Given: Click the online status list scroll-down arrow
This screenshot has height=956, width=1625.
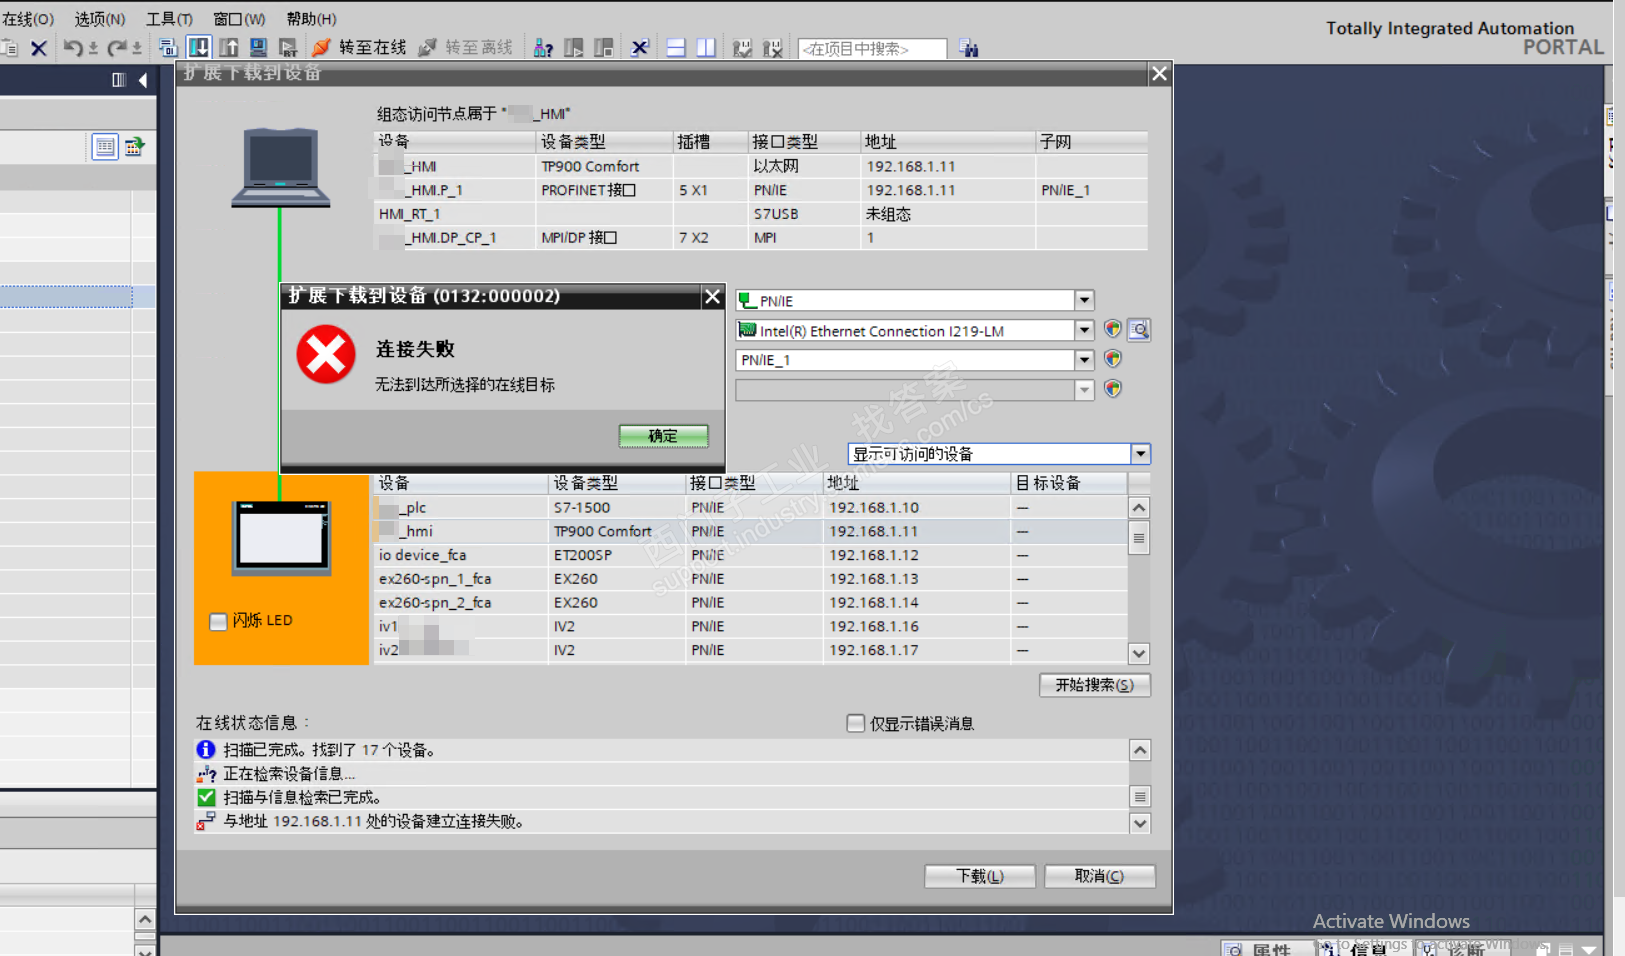Looking at the screenshot, I should (x=1140, y=823).
